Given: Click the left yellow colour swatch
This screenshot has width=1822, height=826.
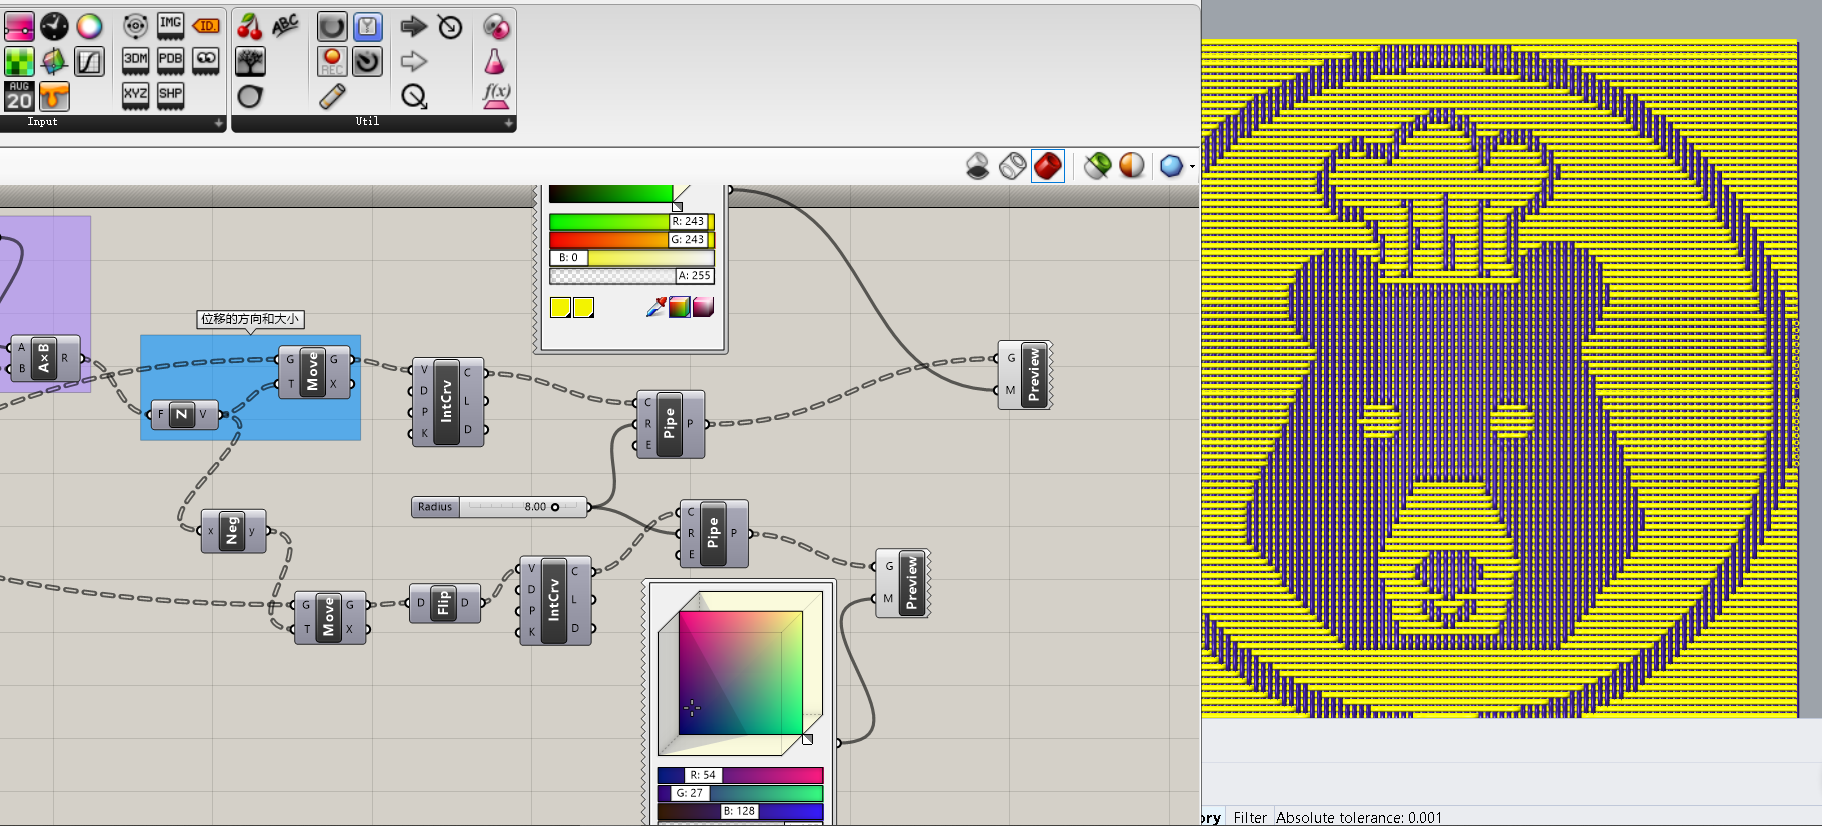Looking at the screenshot, I should (560, 307).
